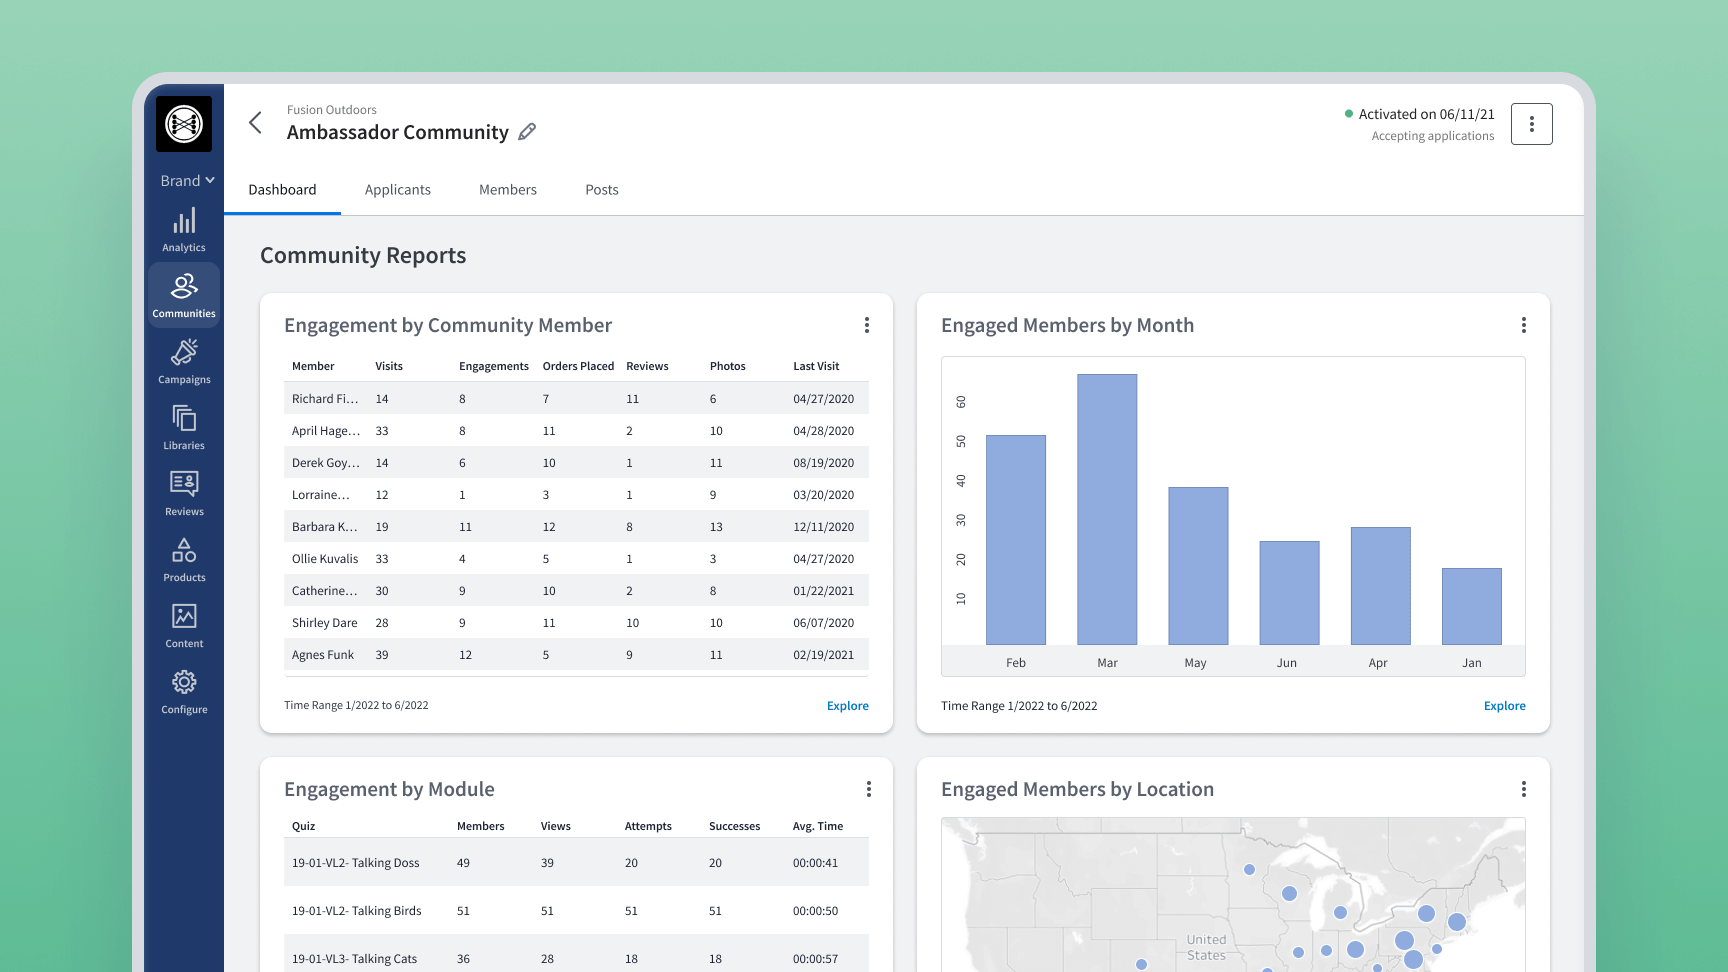1728x972 pixels.
Task: Open Analytics in the sidebar
Action: click(184, 230)
